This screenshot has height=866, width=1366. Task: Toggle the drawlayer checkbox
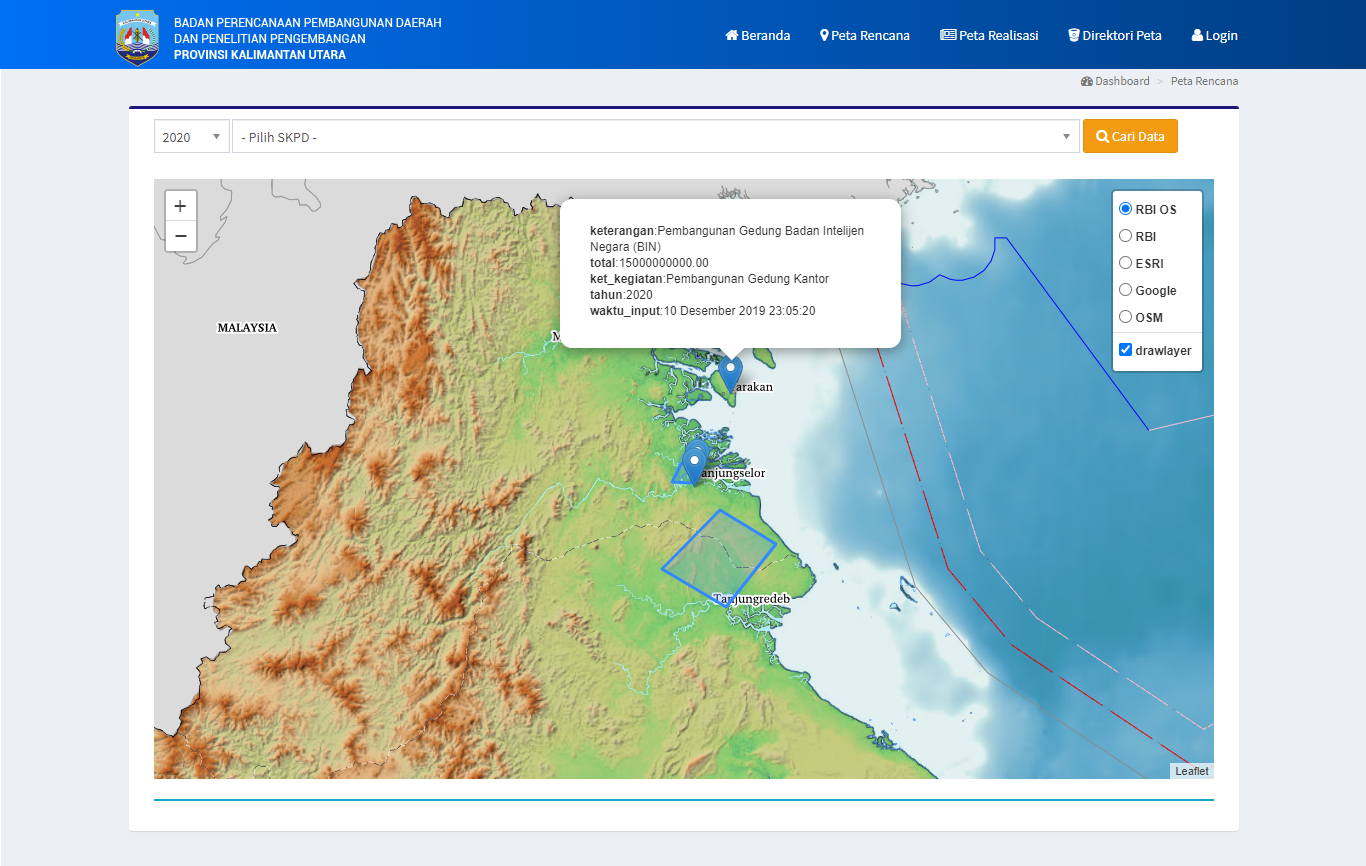tap(1126, 350)
